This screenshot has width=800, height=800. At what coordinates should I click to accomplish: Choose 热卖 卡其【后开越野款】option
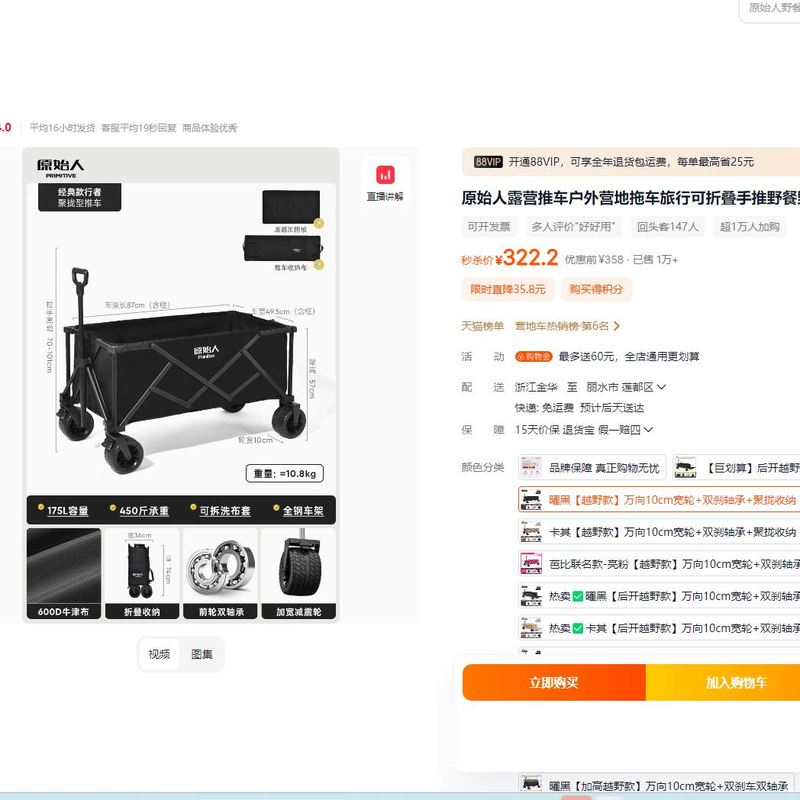[x=659, y=628]
